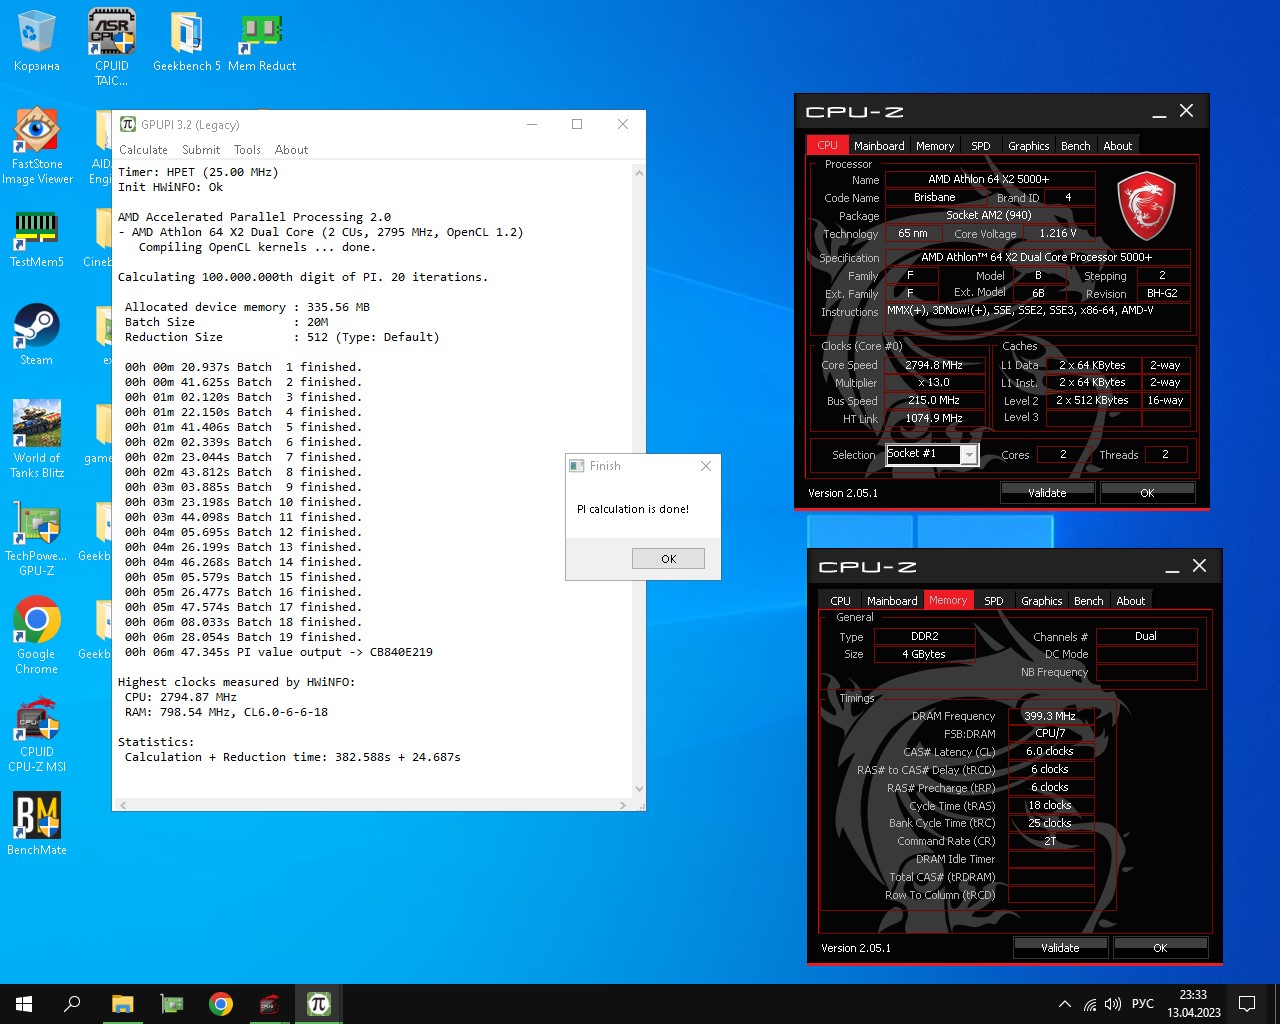Select SPD tab in bottom CPU-Z
1280x1024 pixels.
[993, 601]
